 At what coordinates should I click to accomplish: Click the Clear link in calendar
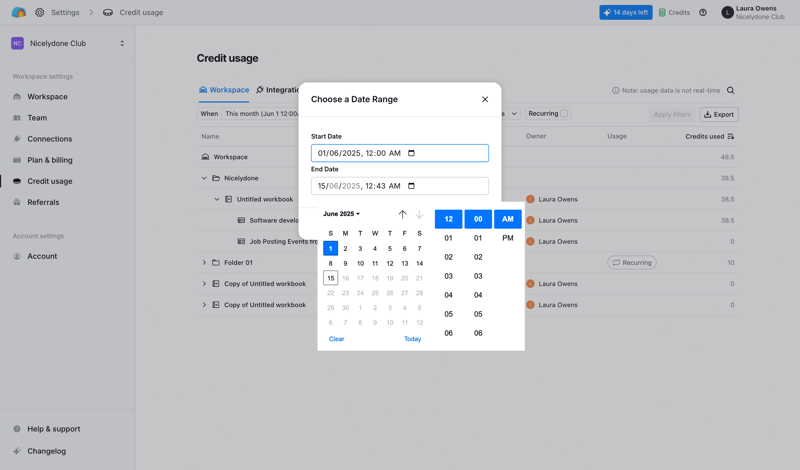[x=336, y=339]
